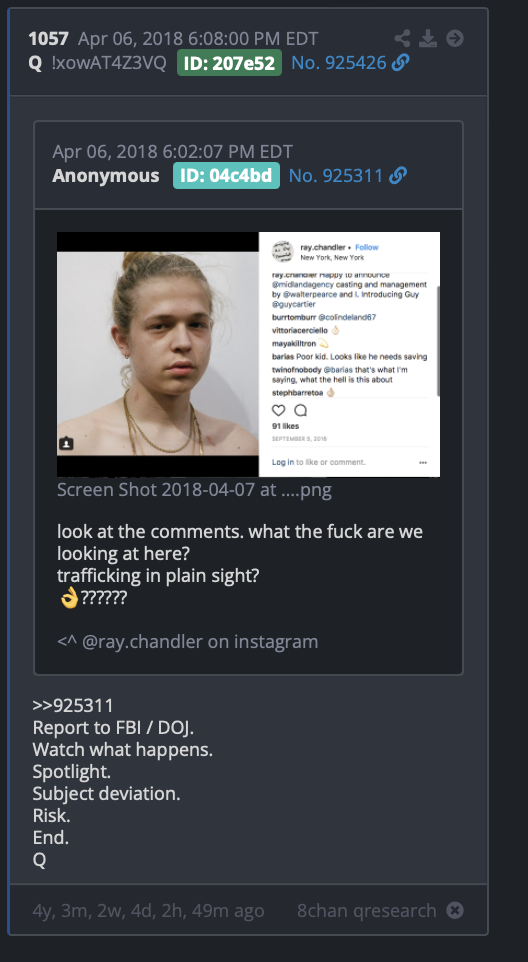Screen dimensions: 528x962
Task: Click the comment bubble icon in Instagram screenshot
Action: 300,410
